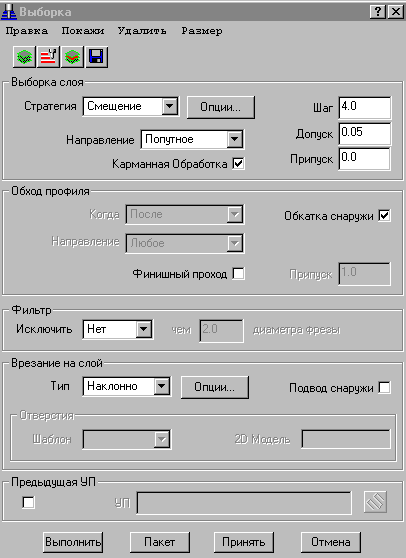Click the Выполнить button

pyautogui.click(x=73, y=542)
